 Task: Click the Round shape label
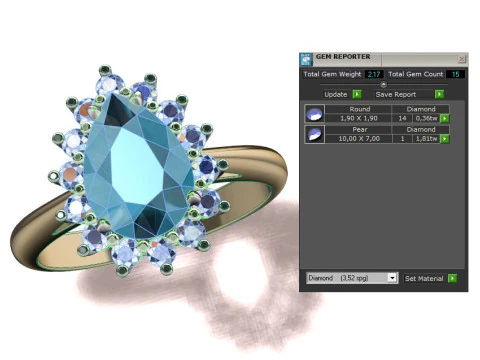click(359, 109)
